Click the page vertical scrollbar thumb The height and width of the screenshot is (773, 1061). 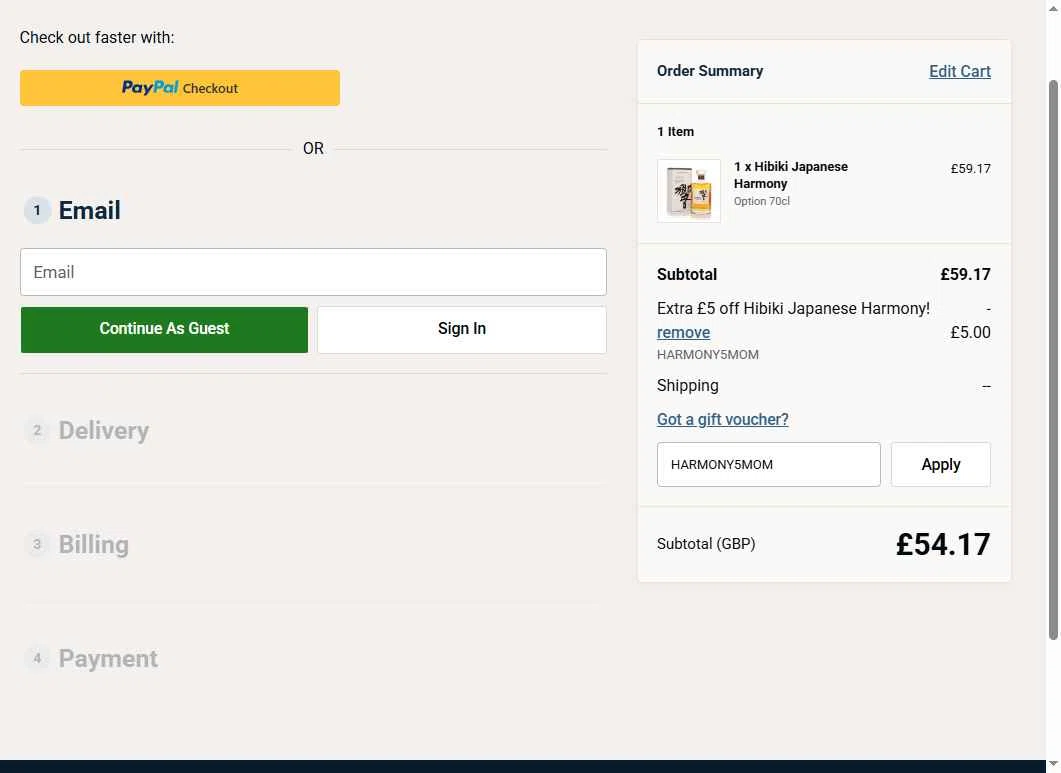1053,359
